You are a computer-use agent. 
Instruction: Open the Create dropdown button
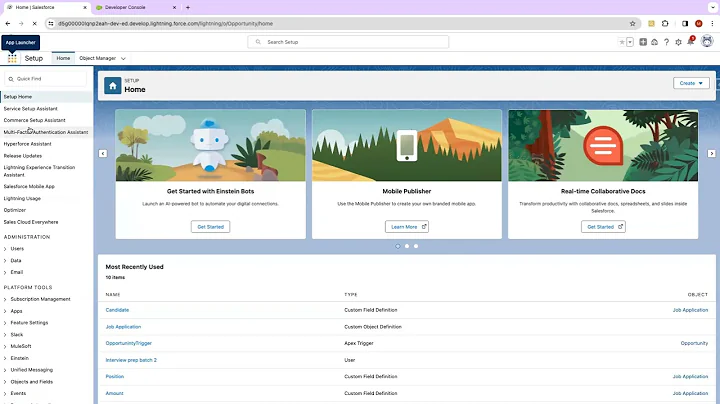(691, 83)
